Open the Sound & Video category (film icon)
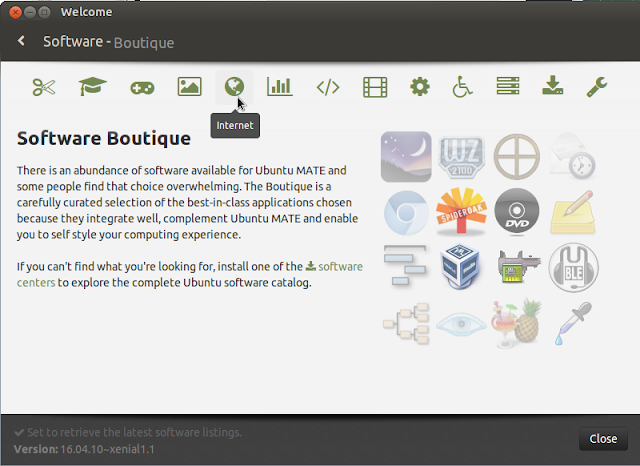Screen dimensions: 640x466 [375, 87]
